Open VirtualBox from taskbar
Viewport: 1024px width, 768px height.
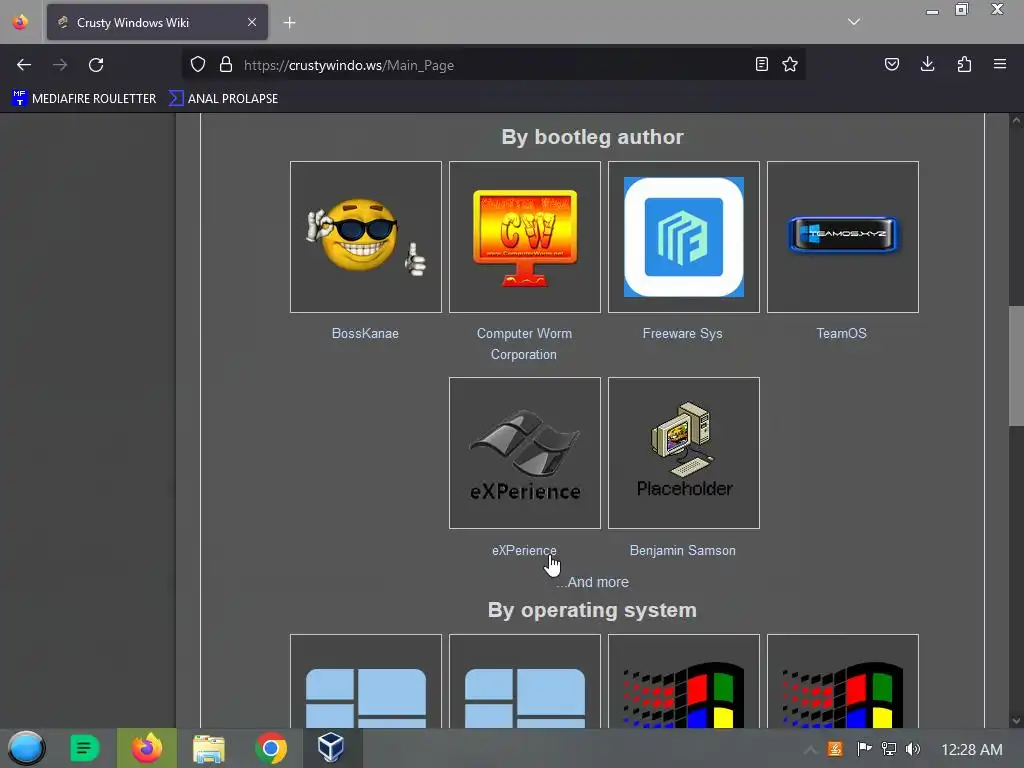(331, 748)
